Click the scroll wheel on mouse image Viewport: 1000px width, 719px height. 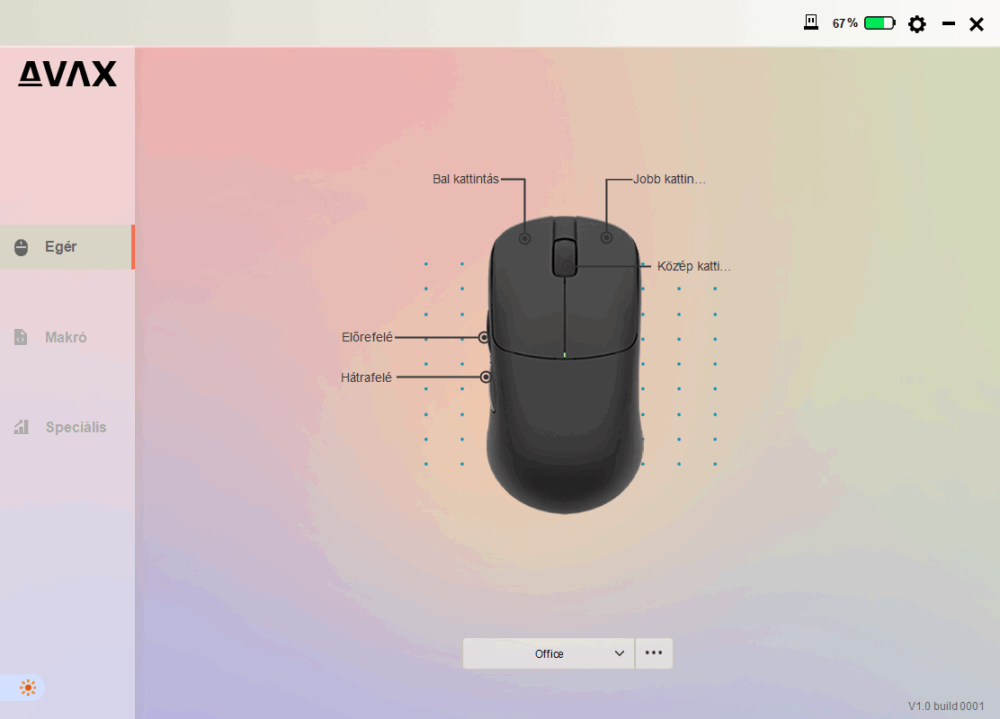[x=564, y=256]
